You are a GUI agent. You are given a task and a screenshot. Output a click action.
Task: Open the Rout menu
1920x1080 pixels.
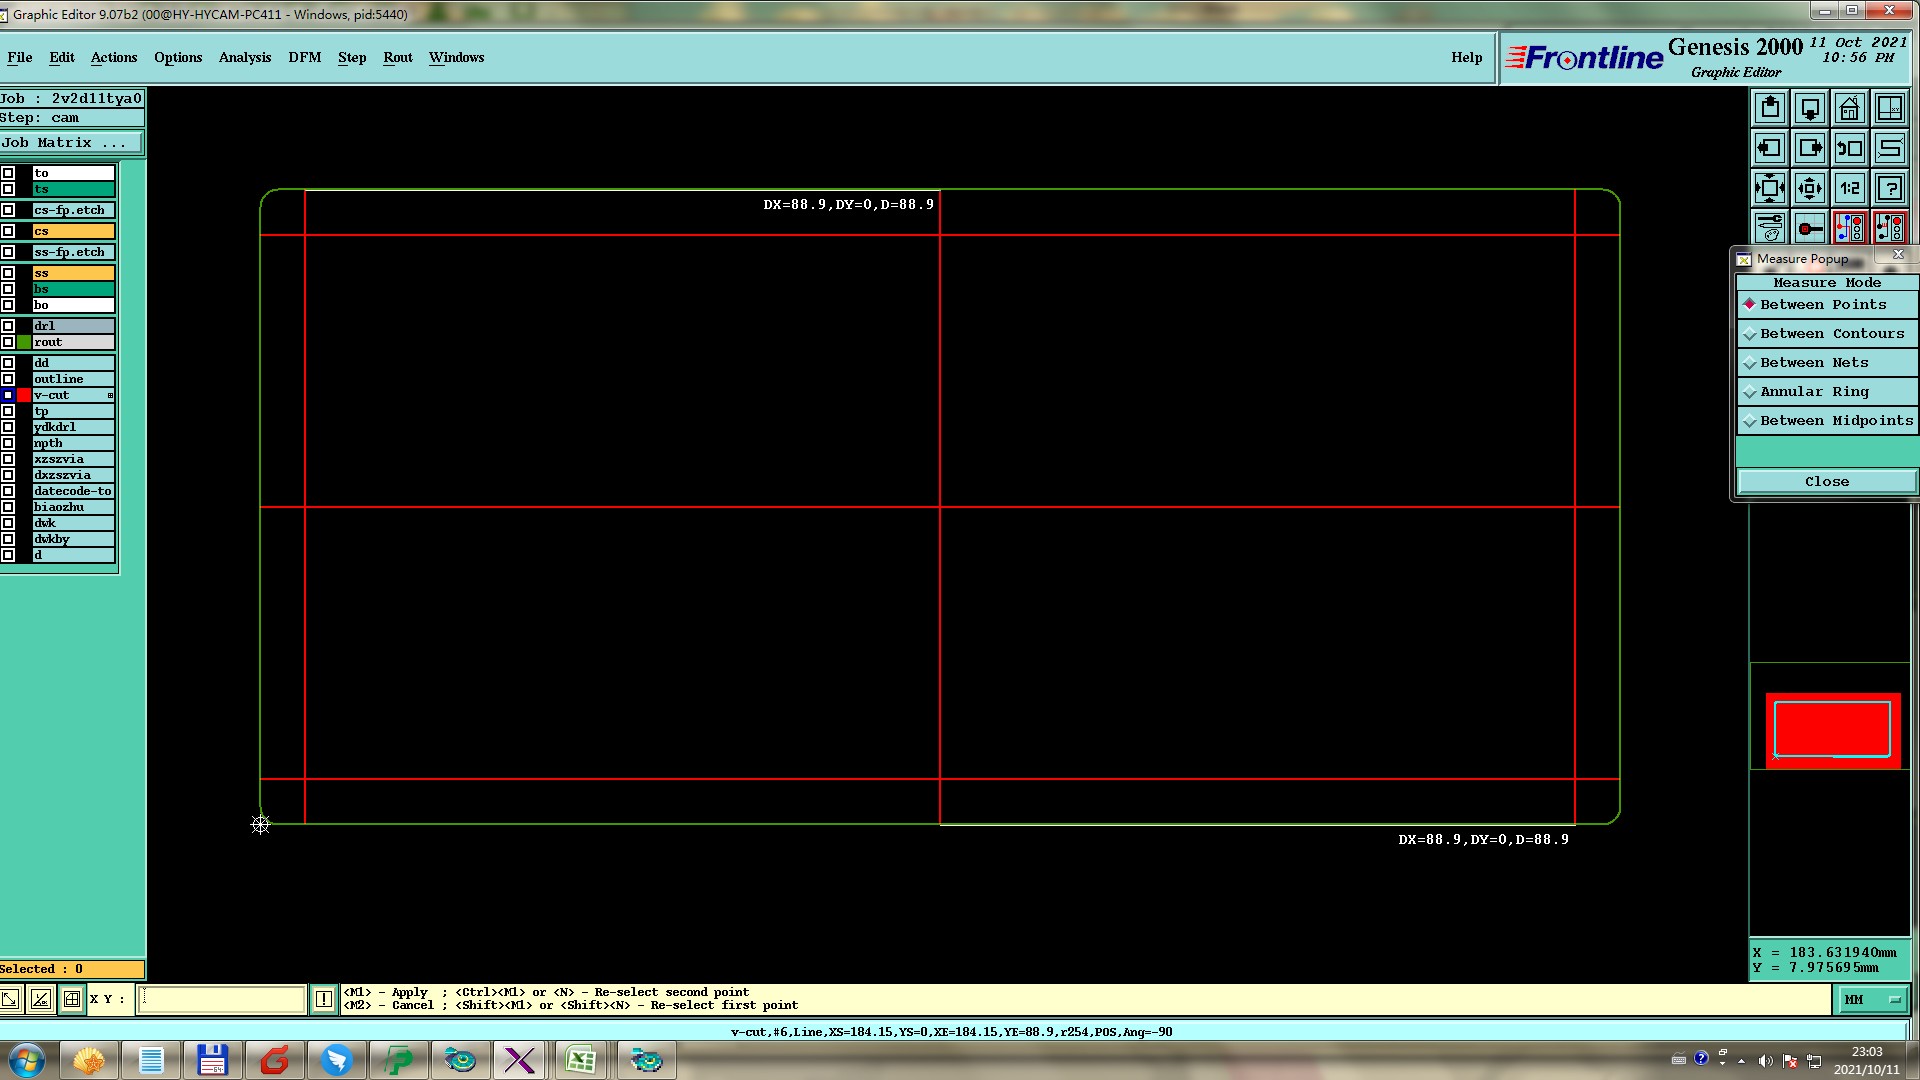(397, 58)
